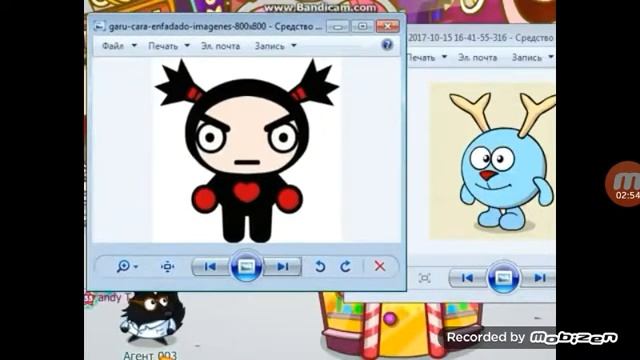Click Эл. почта in back viewer window
This screenshot has width=640, height=360.
(x=478, y=58)
